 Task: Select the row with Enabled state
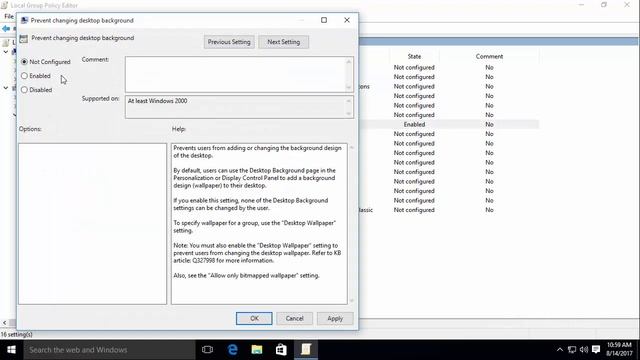pyautogui.click(x=449, y=124)
